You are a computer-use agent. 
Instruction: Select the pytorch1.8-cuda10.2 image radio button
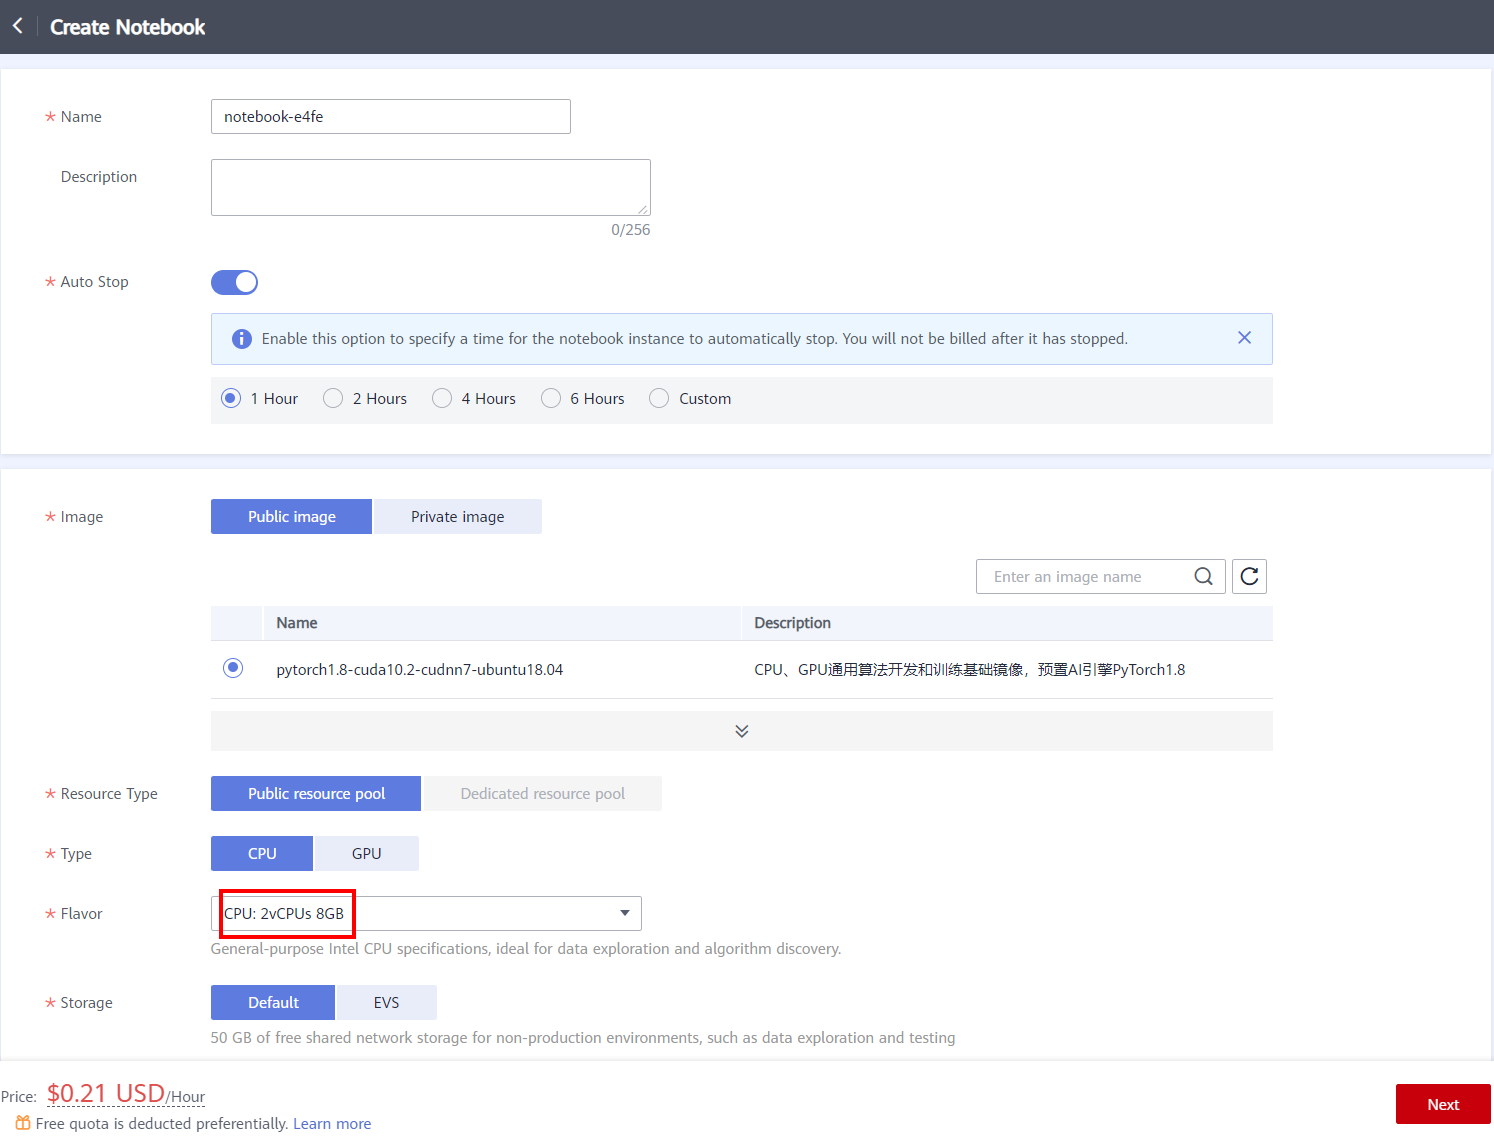[233, 668]
